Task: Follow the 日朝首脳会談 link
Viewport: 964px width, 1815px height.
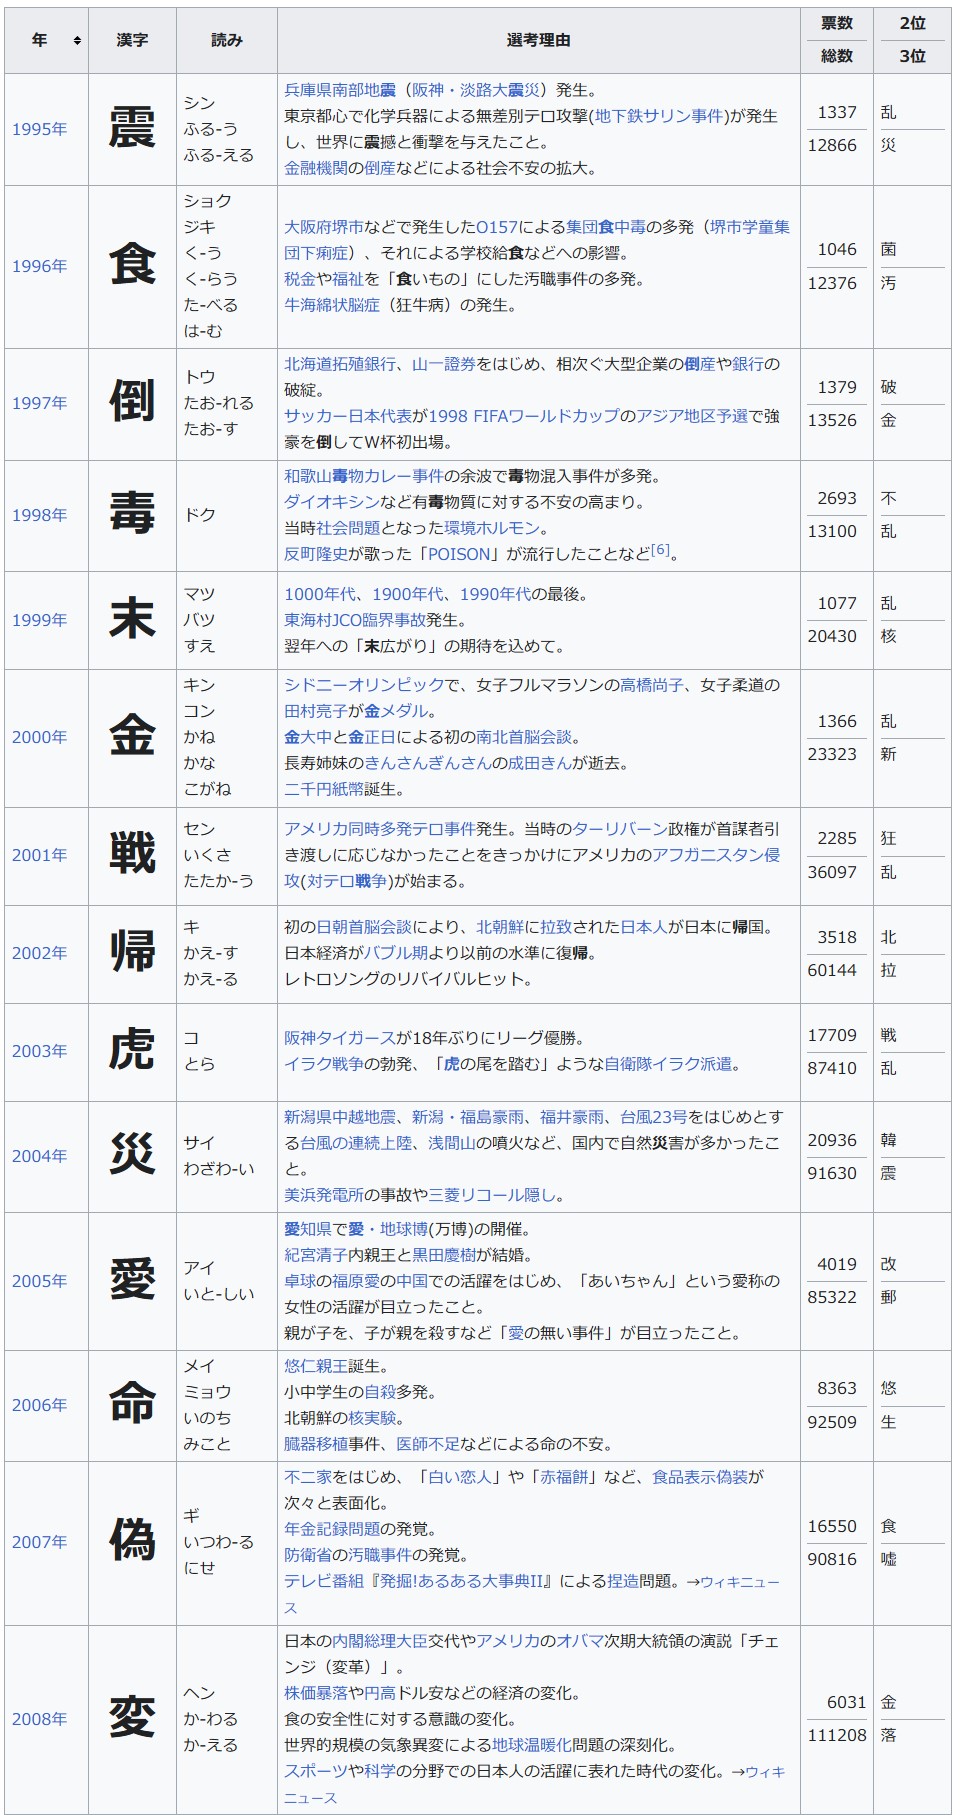Action: pos(364,927)
